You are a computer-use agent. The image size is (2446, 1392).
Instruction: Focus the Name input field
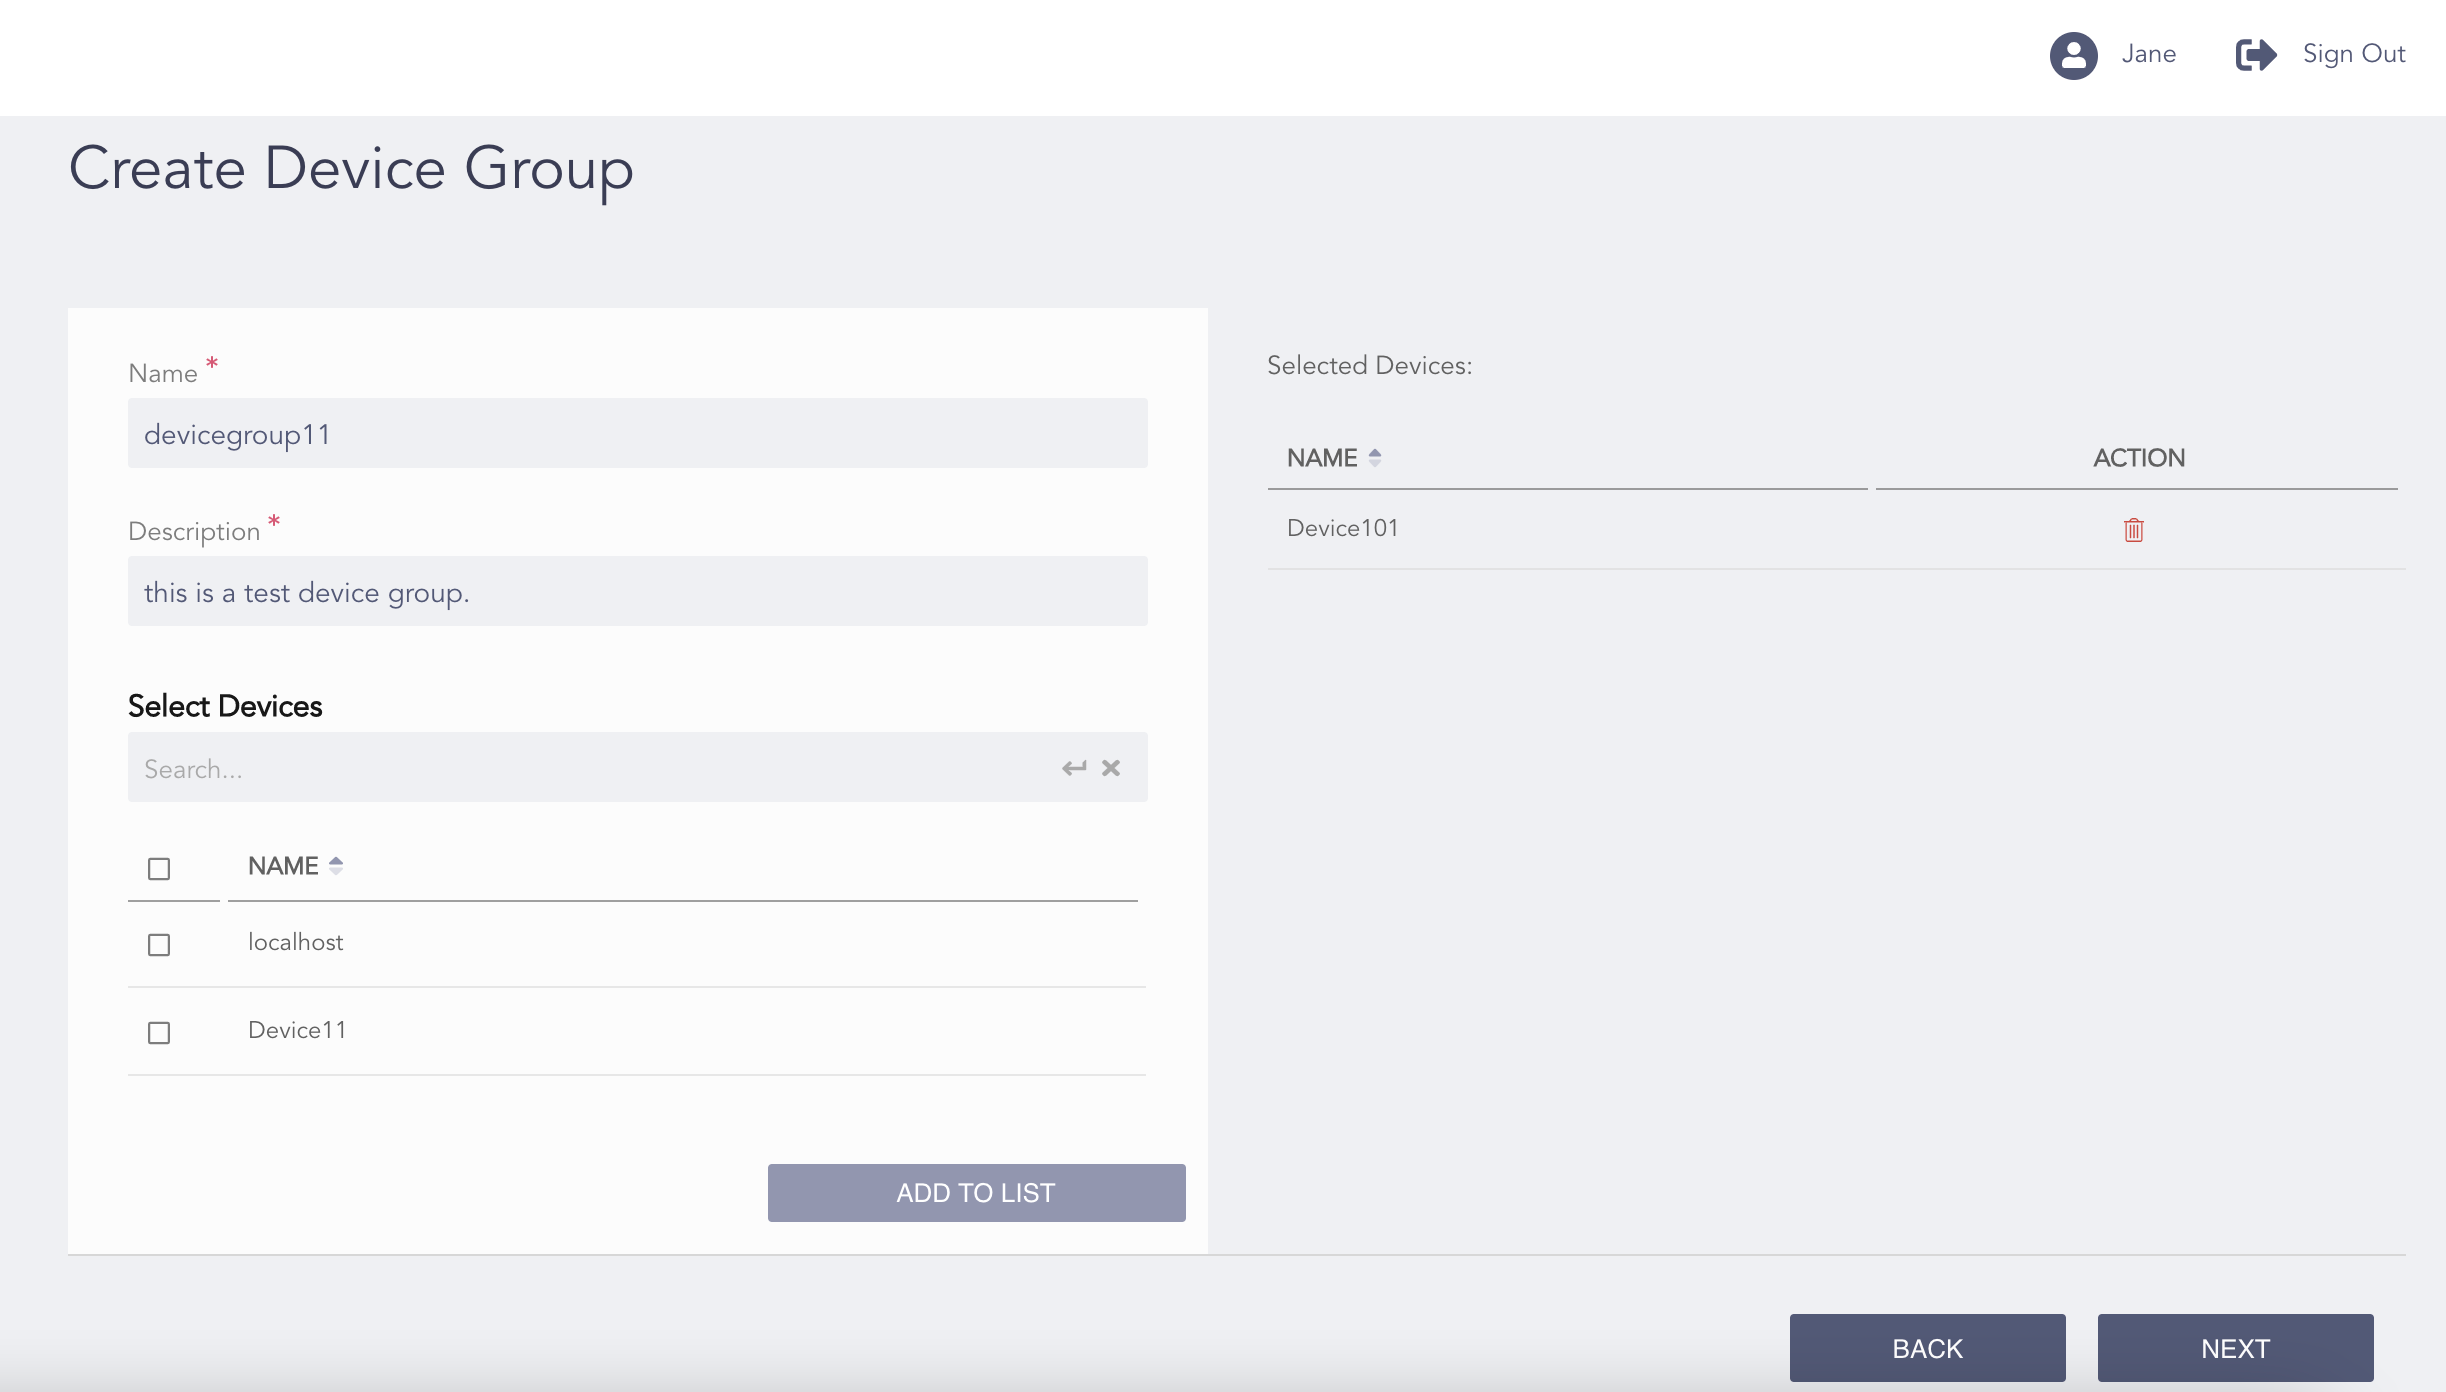(637, 433)
